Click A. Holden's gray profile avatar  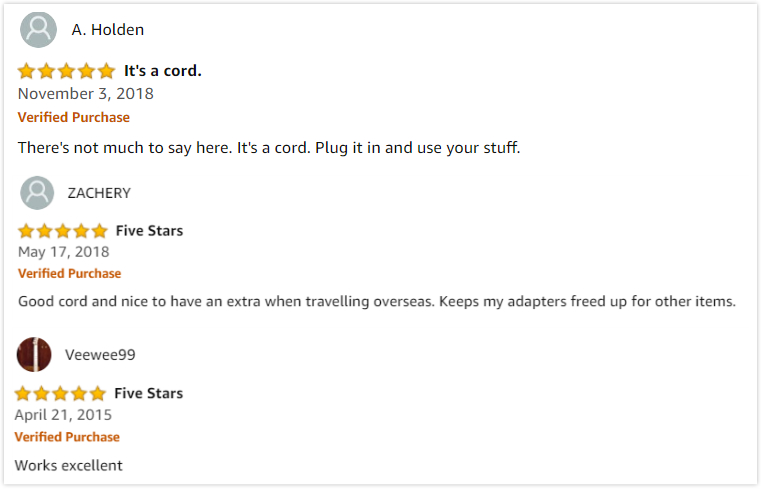pyautogui.click(x=38, y=29)
